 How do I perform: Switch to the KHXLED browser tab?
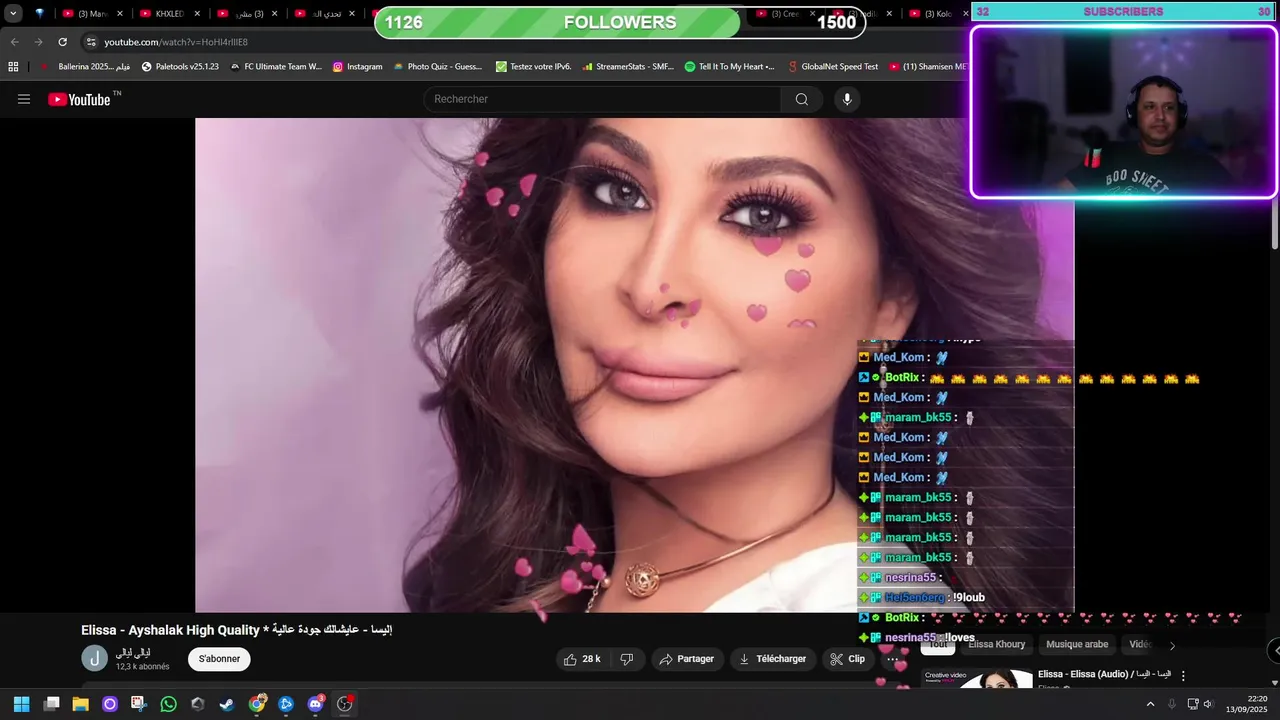[169, 14]
